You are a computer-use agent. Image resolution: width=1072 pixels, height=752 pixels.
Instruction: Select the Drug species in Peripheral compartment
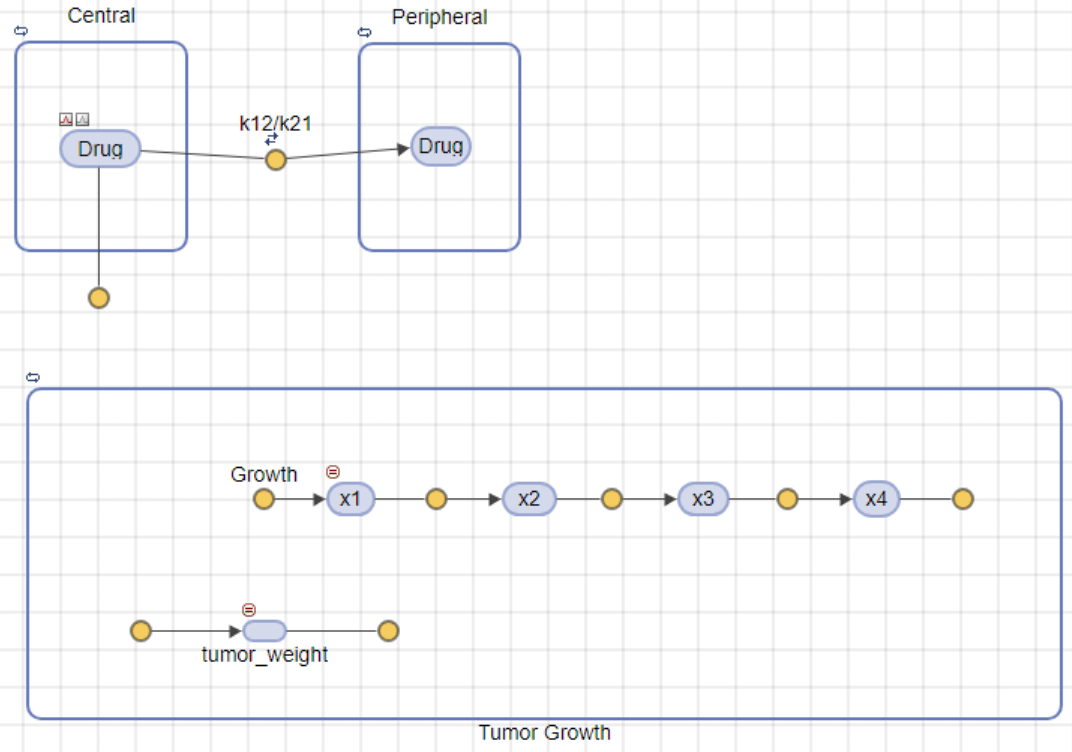441,146
